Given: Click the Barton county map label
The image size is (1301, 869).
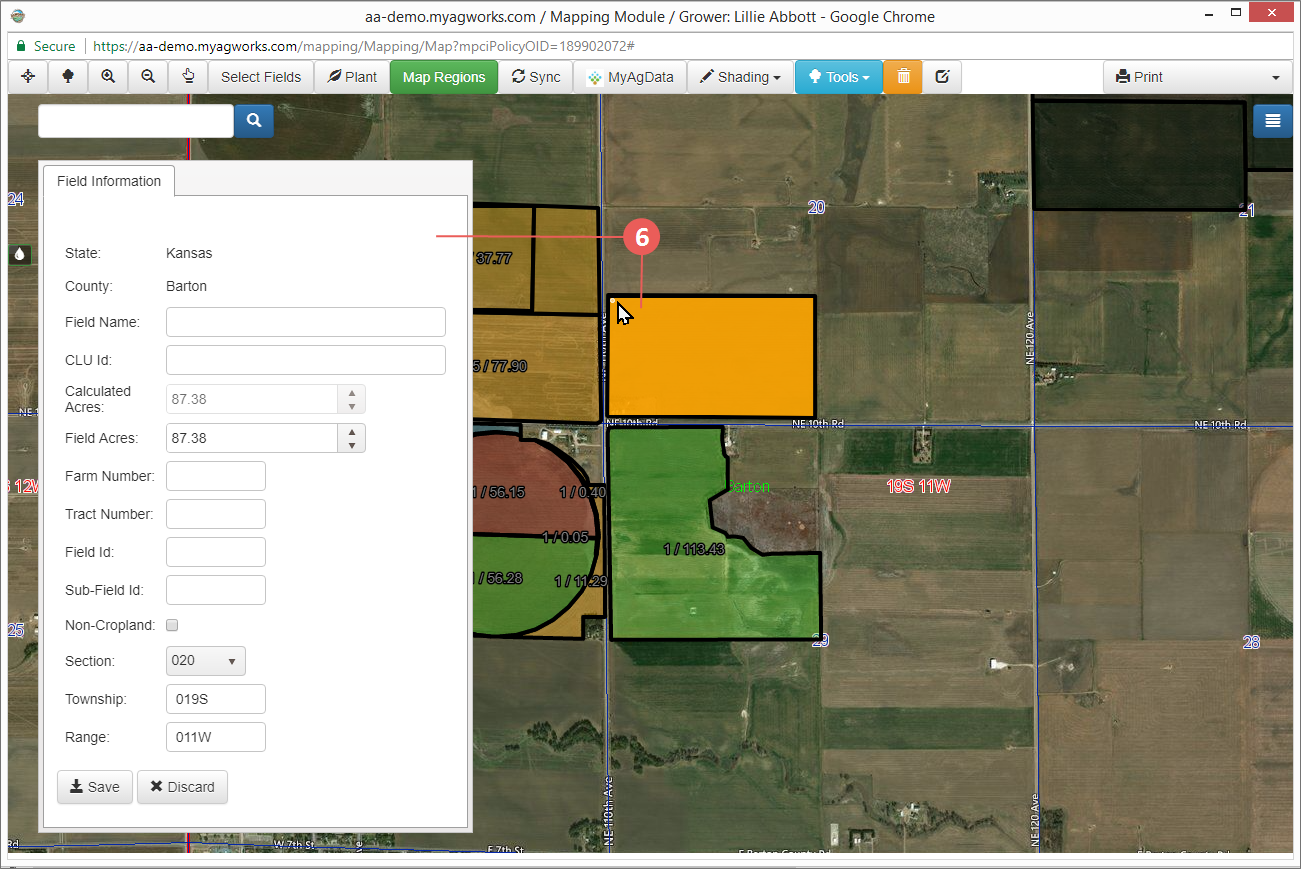Looking at the screenshot, I should pos(749,487).
